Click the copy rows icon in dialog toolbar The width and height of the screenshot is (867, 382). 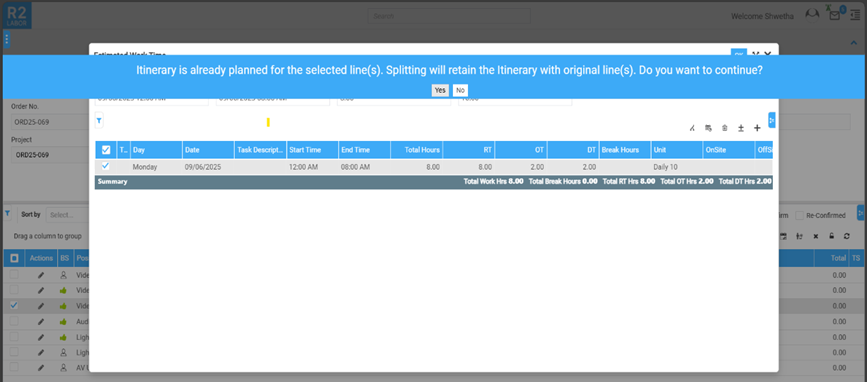pyautogui.click(x=708, y=128)
